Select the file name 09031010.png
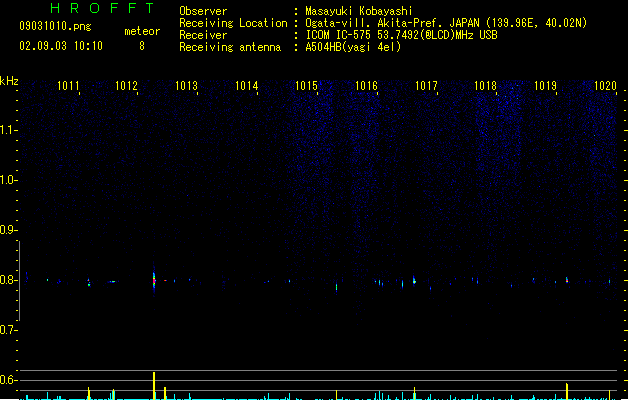This screenshot has height=400, width=629. point(55,26)
